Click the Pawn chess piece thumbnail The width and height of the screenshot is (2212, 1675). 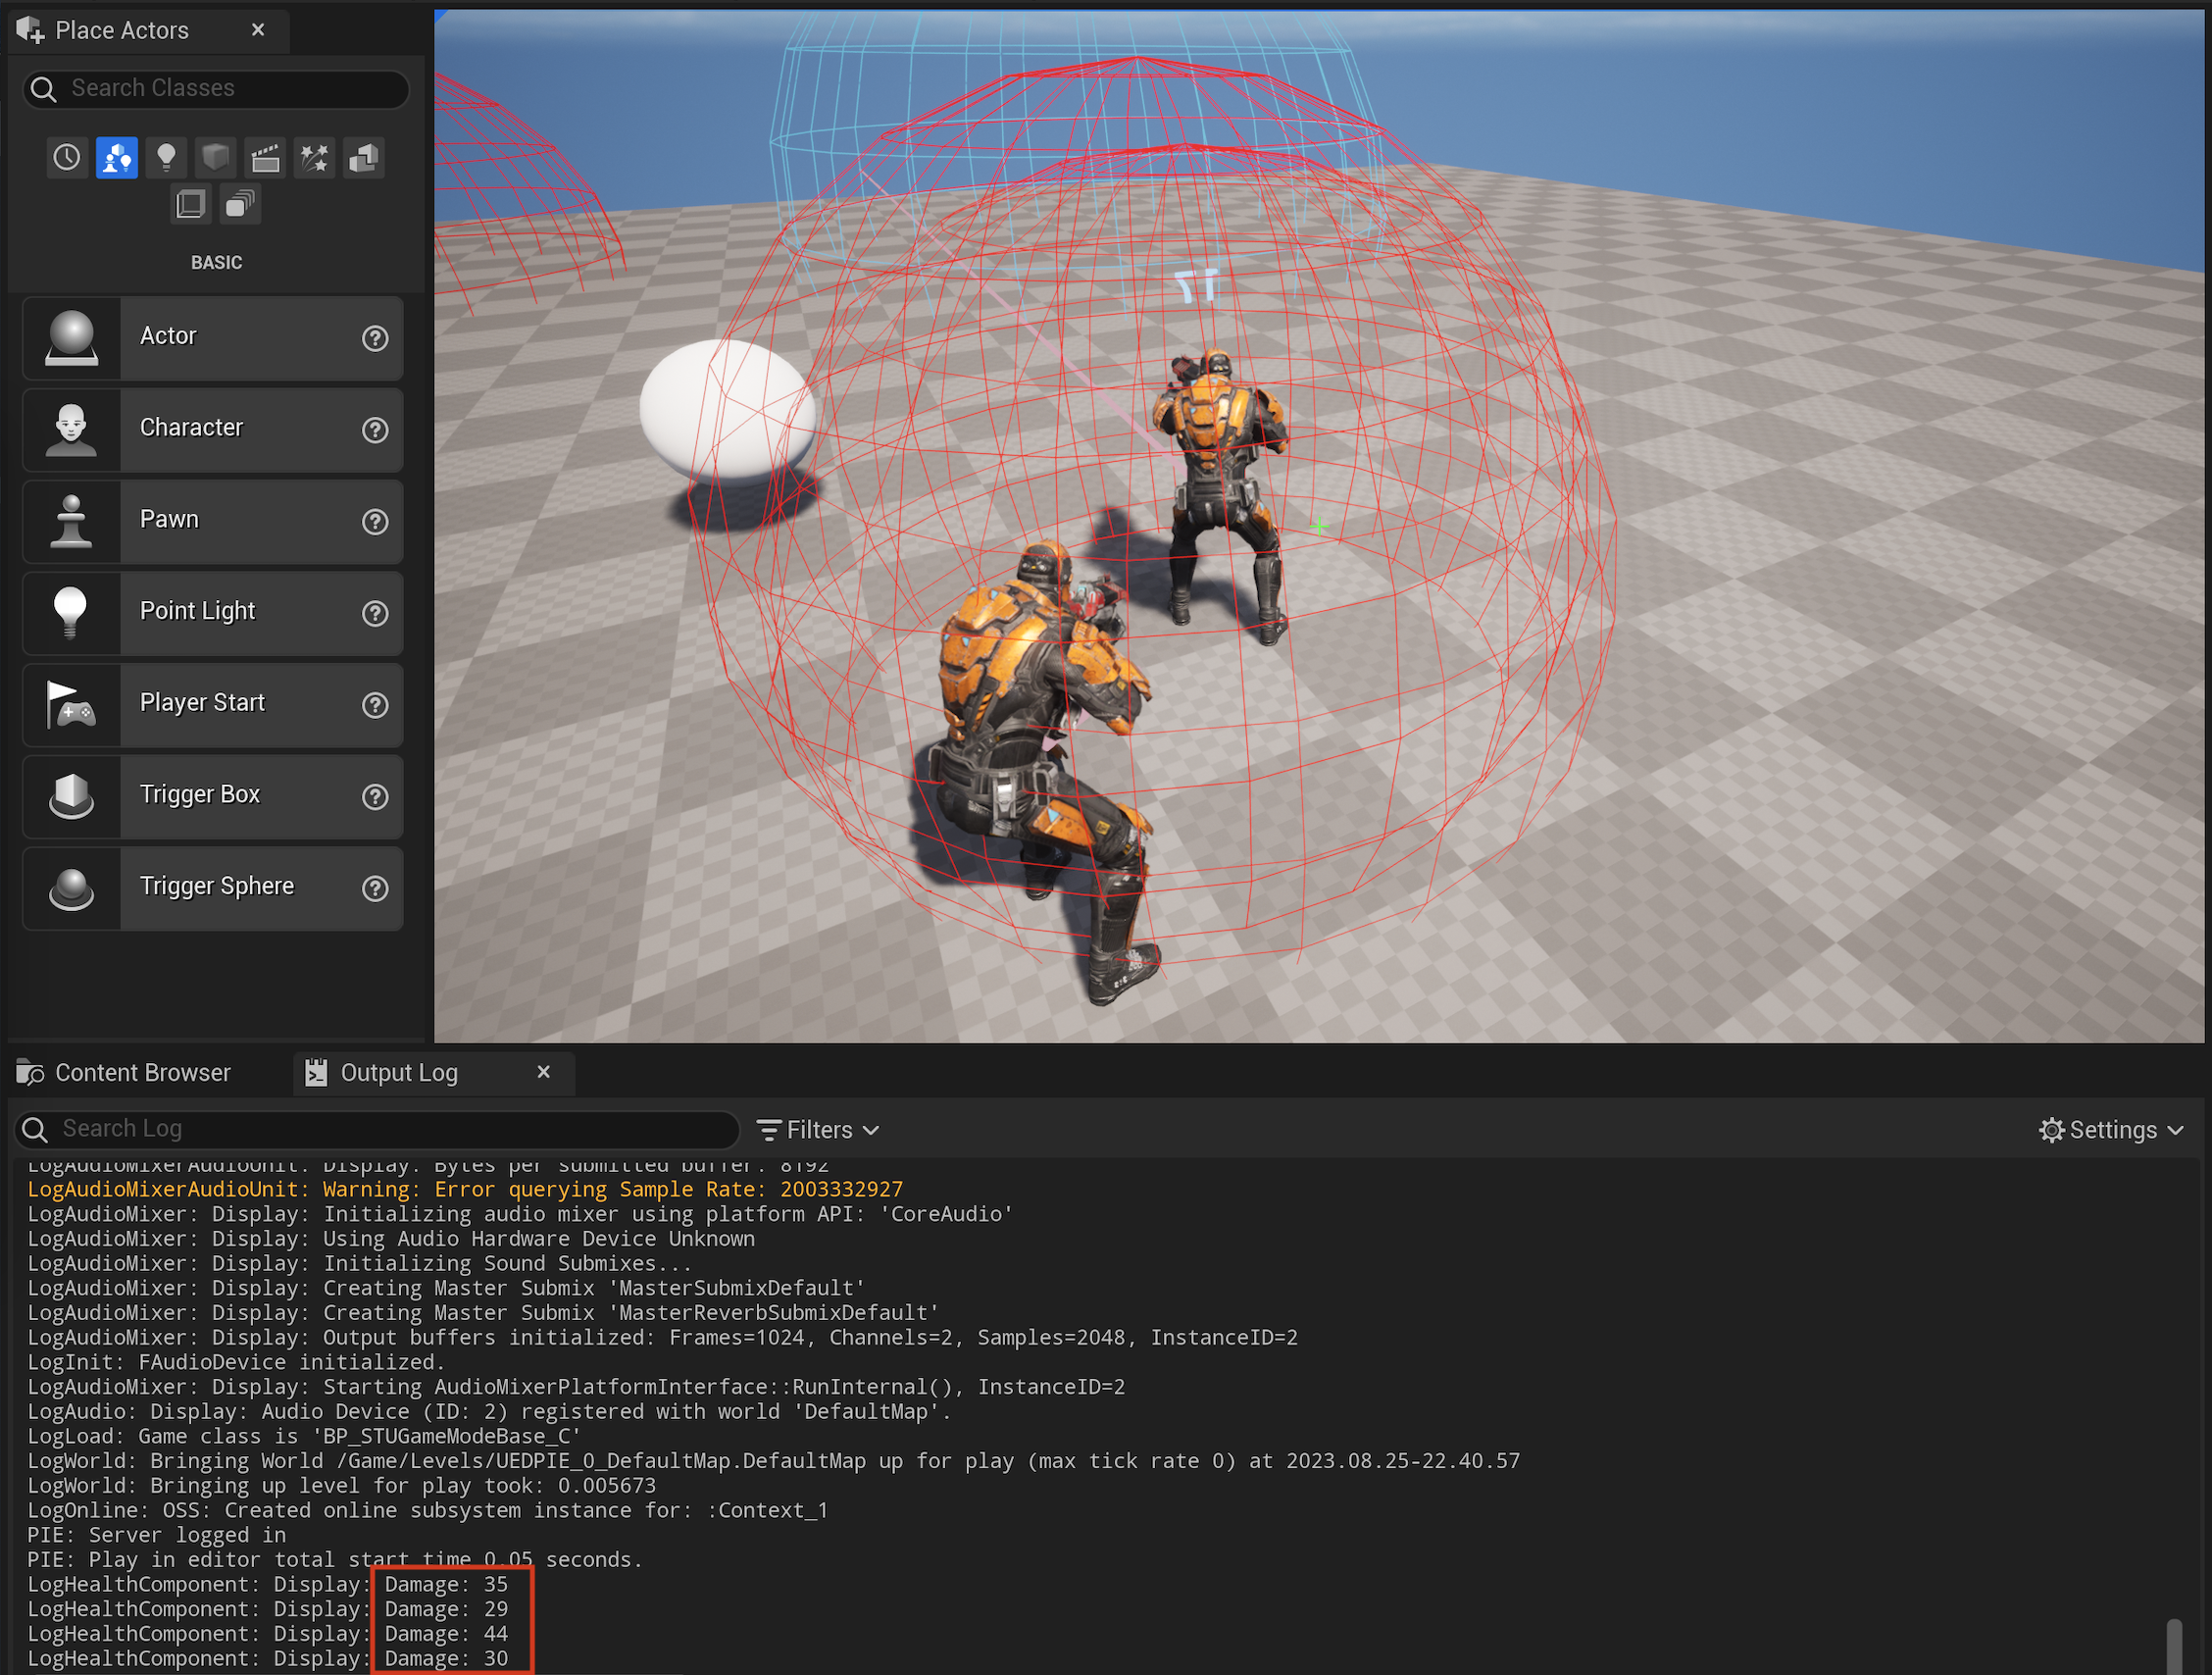[x=72, y=521]
